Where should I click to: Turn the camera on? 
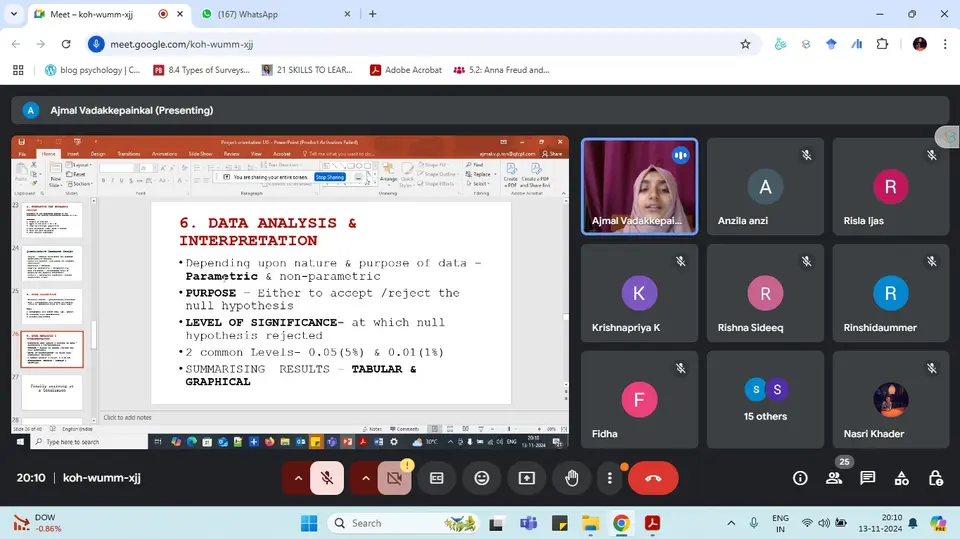[x=394, y=478]
